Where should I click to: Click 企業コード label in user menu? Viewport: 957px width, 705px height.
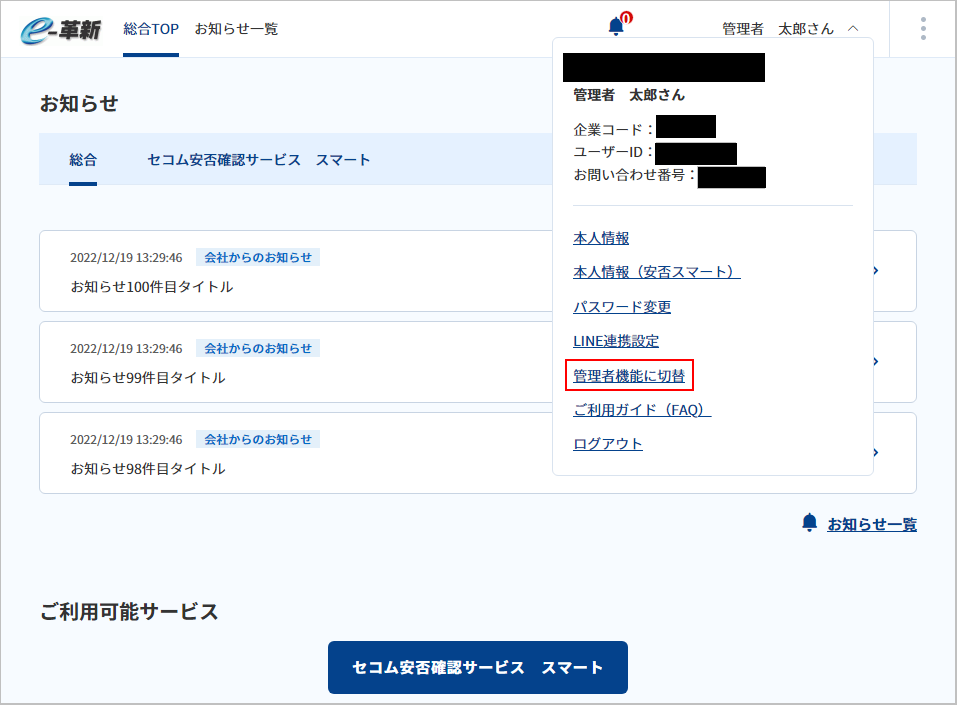click(x=613, y=129)
